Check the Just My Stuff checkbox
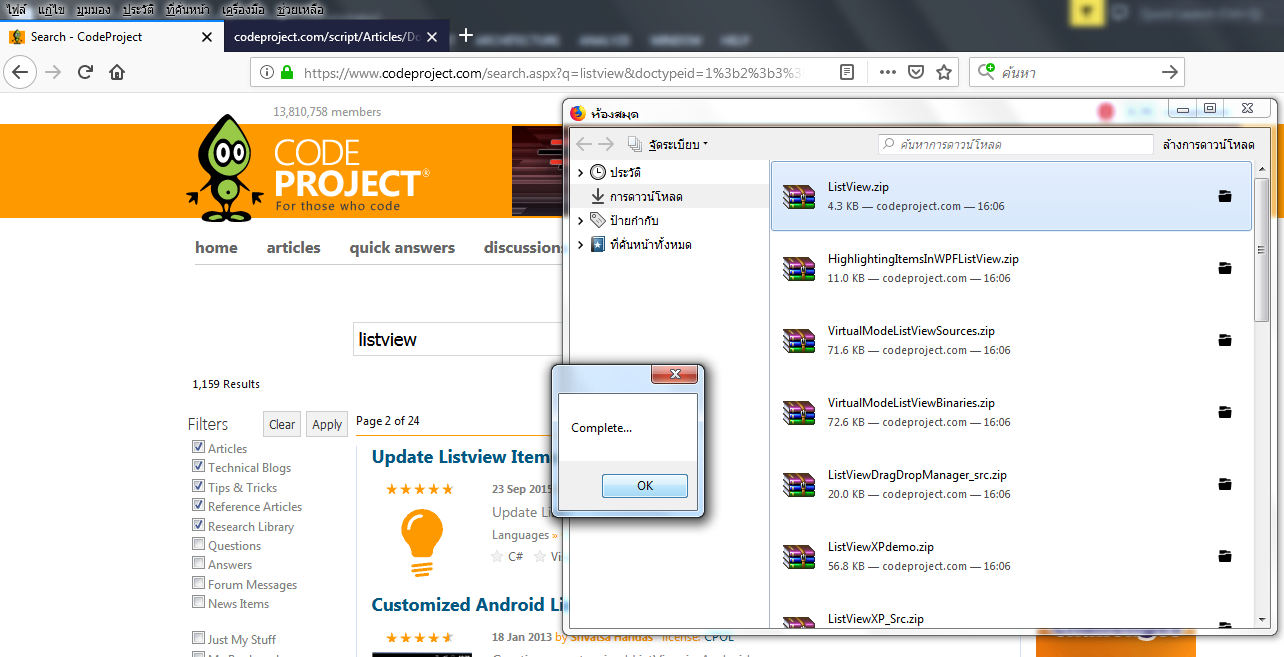Viewport: 1284px width, 657px height. [x=198, y=639]
